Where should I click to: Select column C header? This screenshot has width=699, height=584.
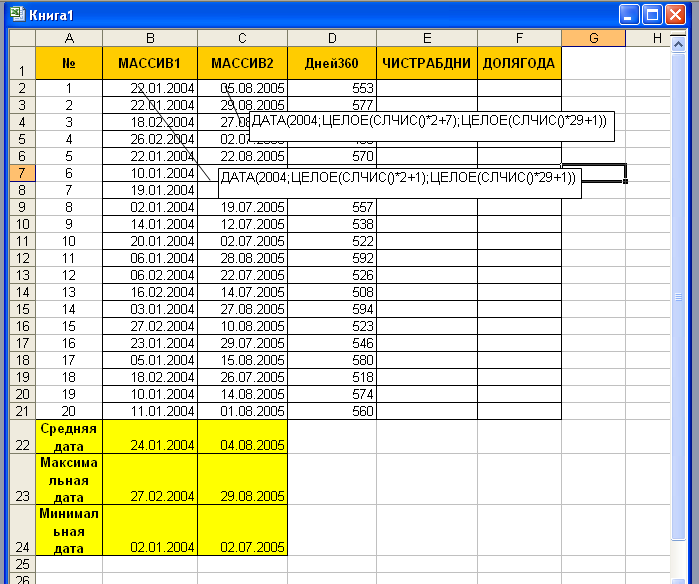[243, 38]
